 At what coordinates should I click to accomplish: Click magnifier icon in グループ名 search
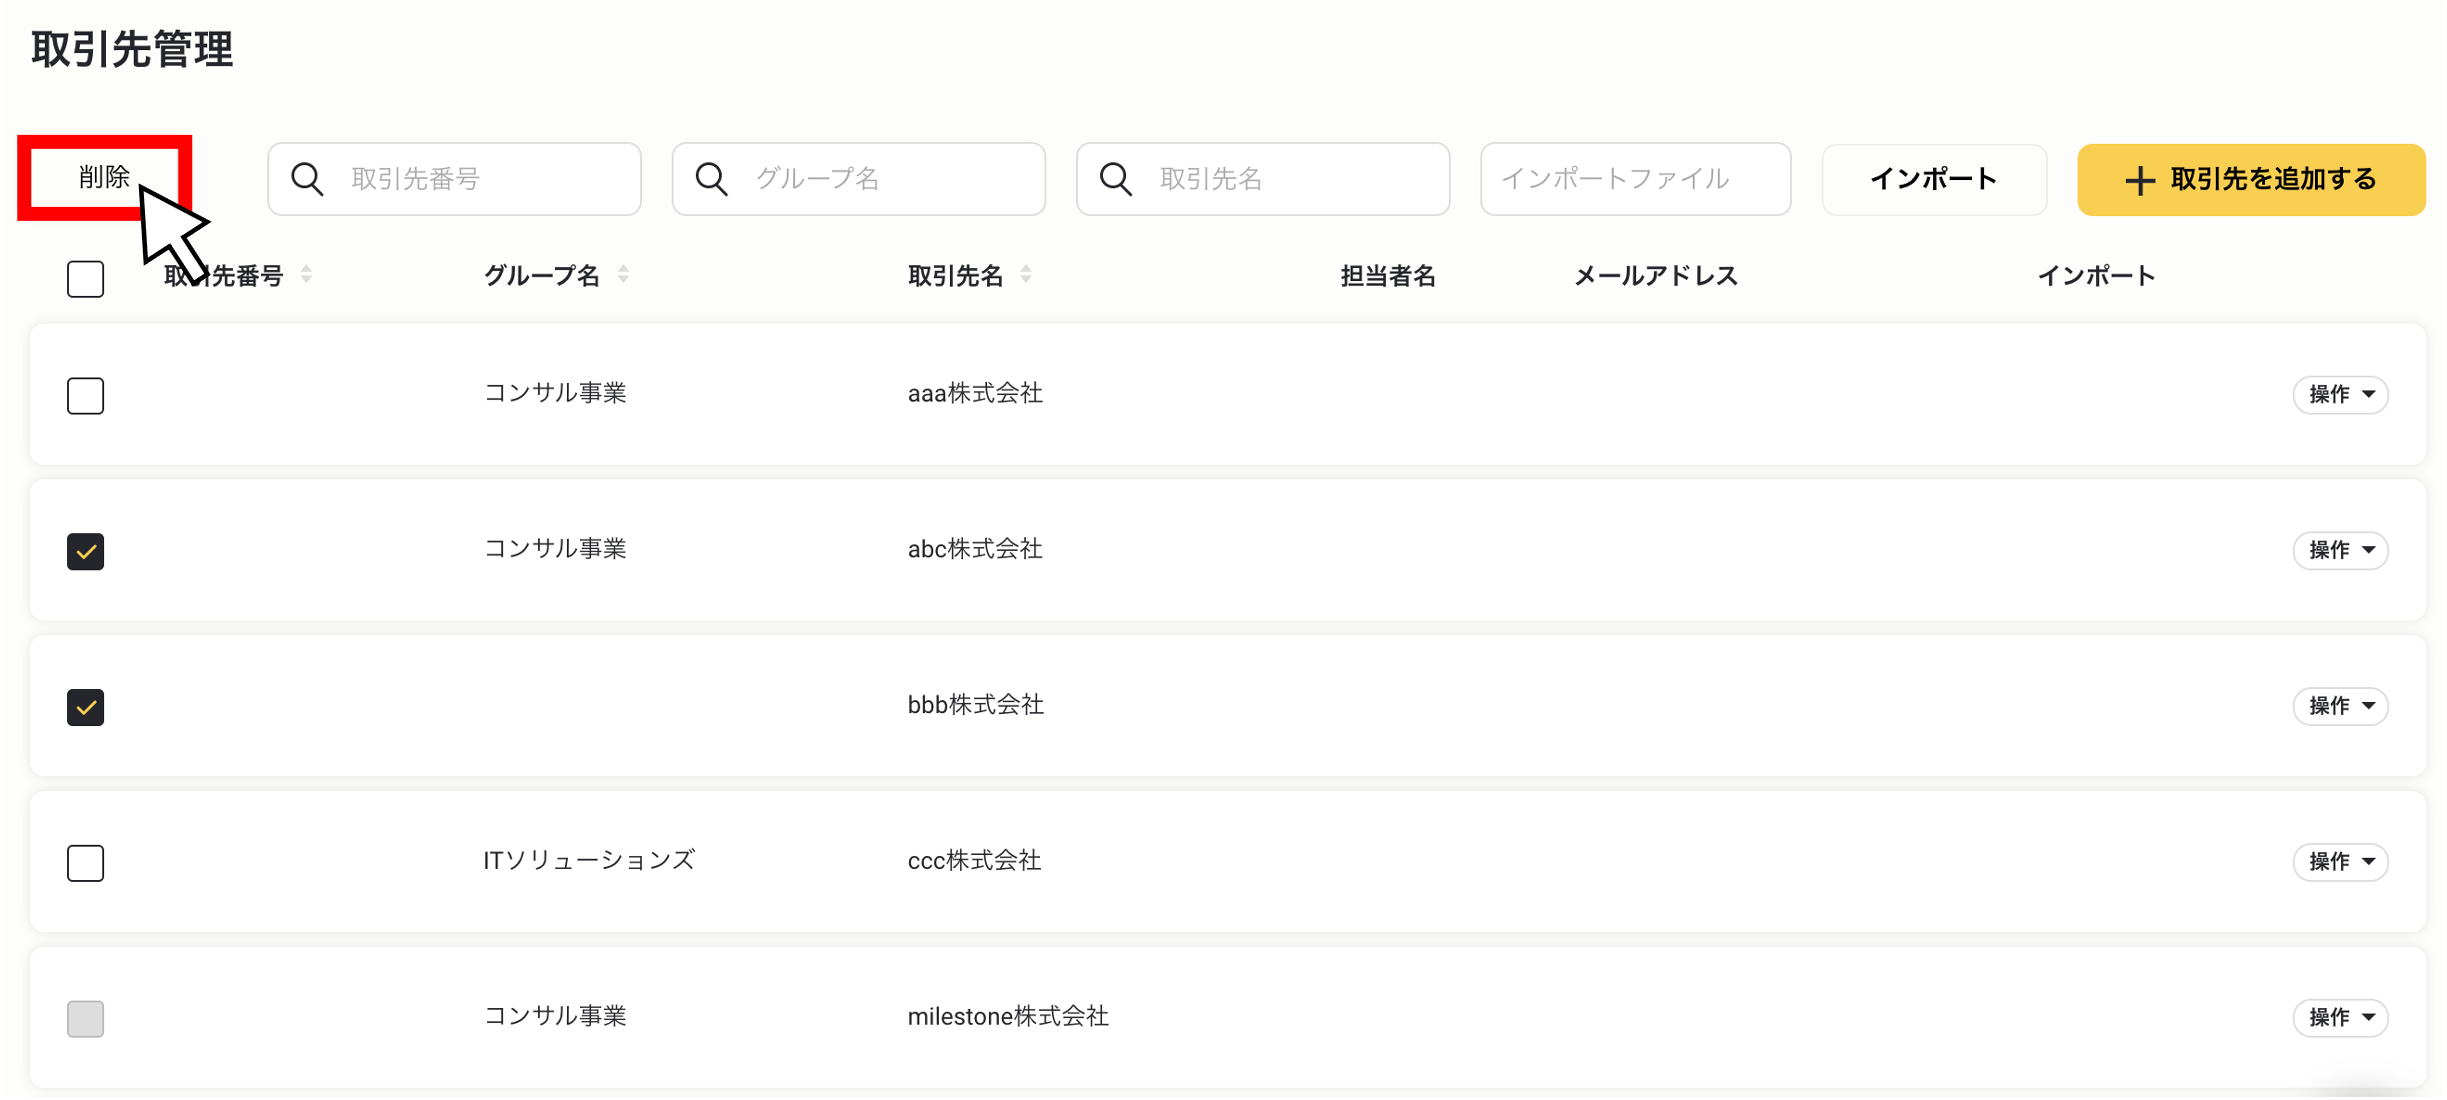pos(711,179)
